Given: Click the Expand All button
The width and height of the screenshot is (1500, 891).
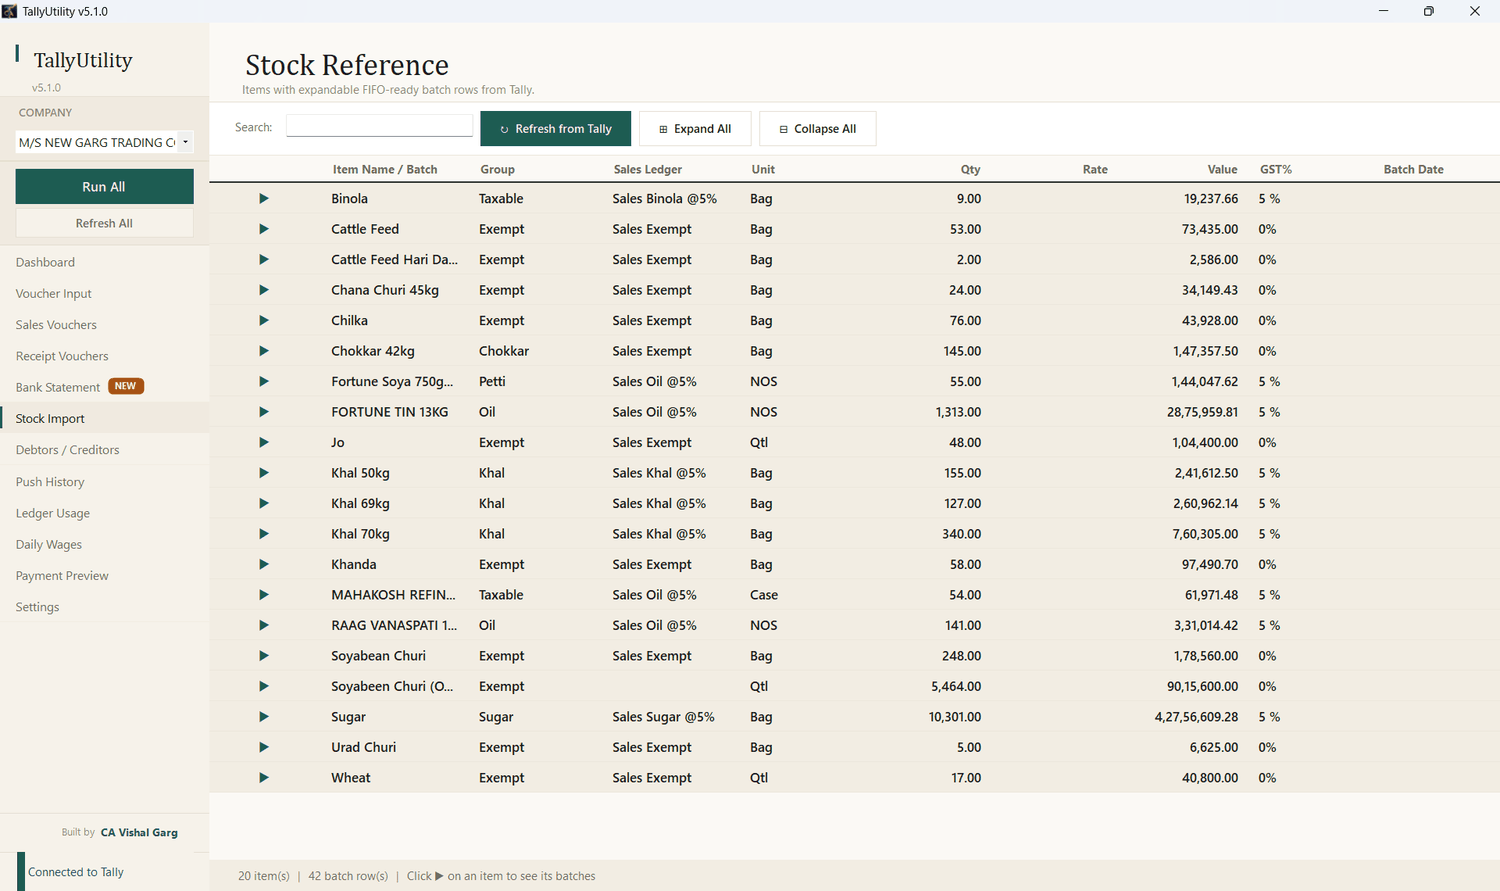Looking at the screenshot, I should coord(695,129).
